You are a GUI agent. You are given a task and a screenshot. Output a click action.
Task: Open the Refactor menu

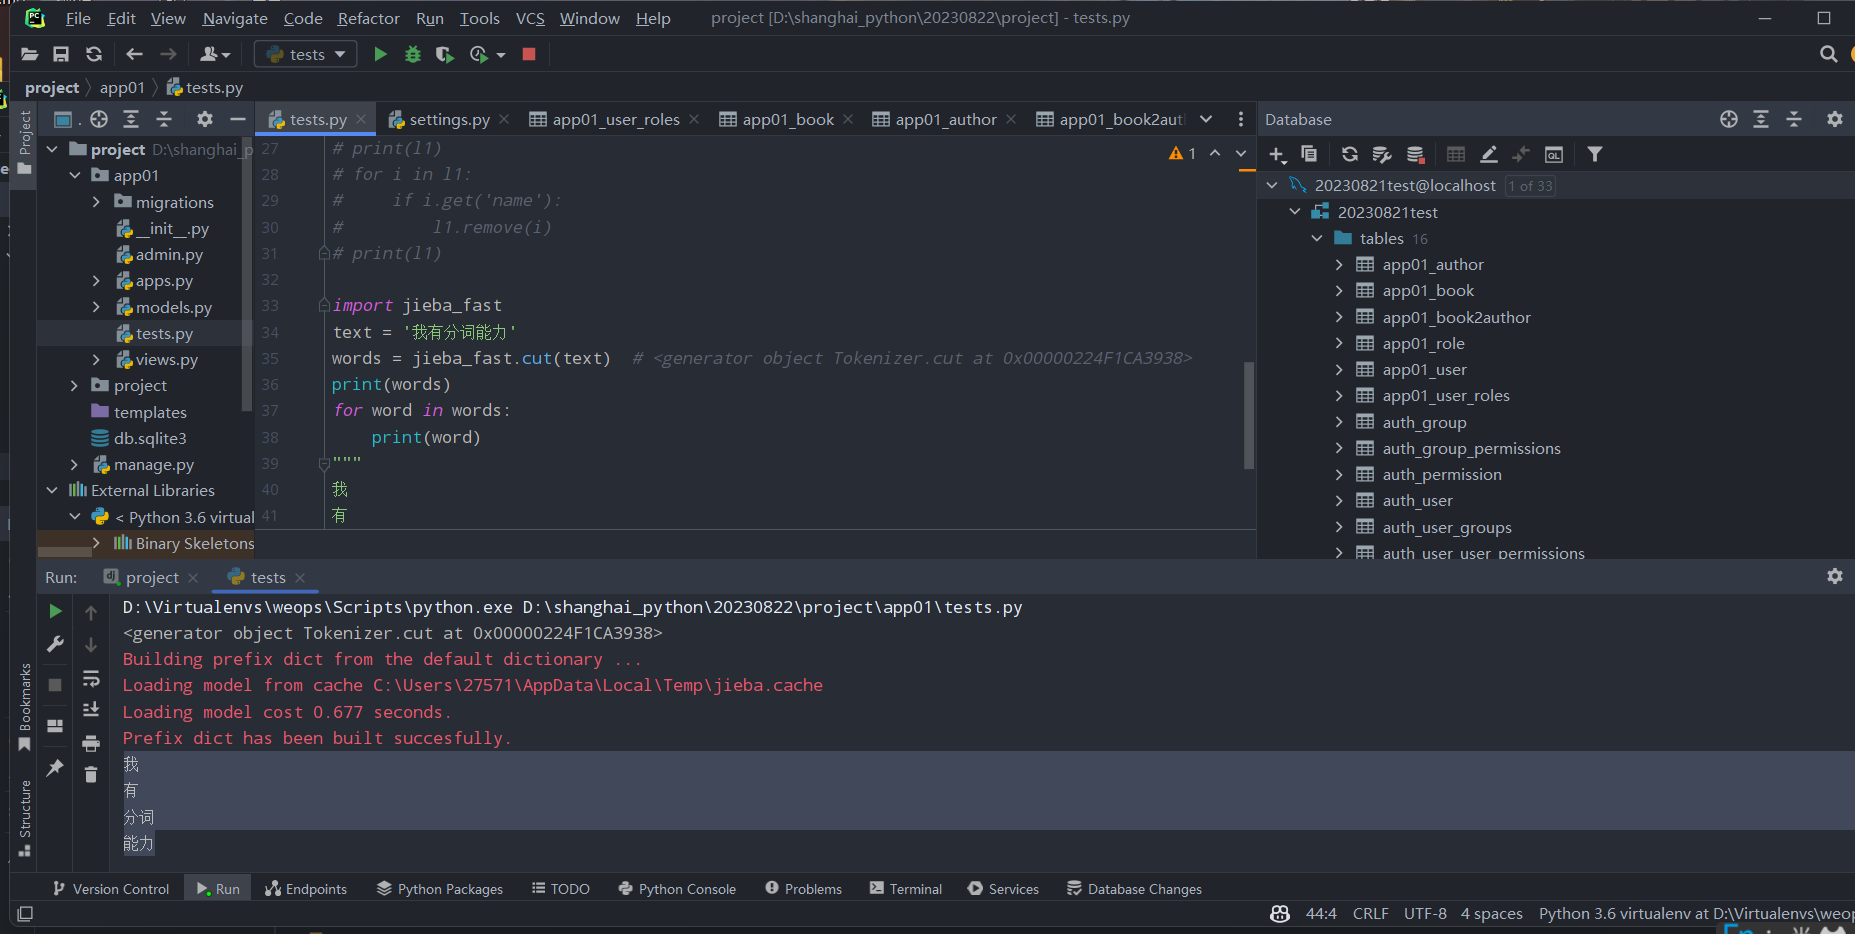click(368, 18)
